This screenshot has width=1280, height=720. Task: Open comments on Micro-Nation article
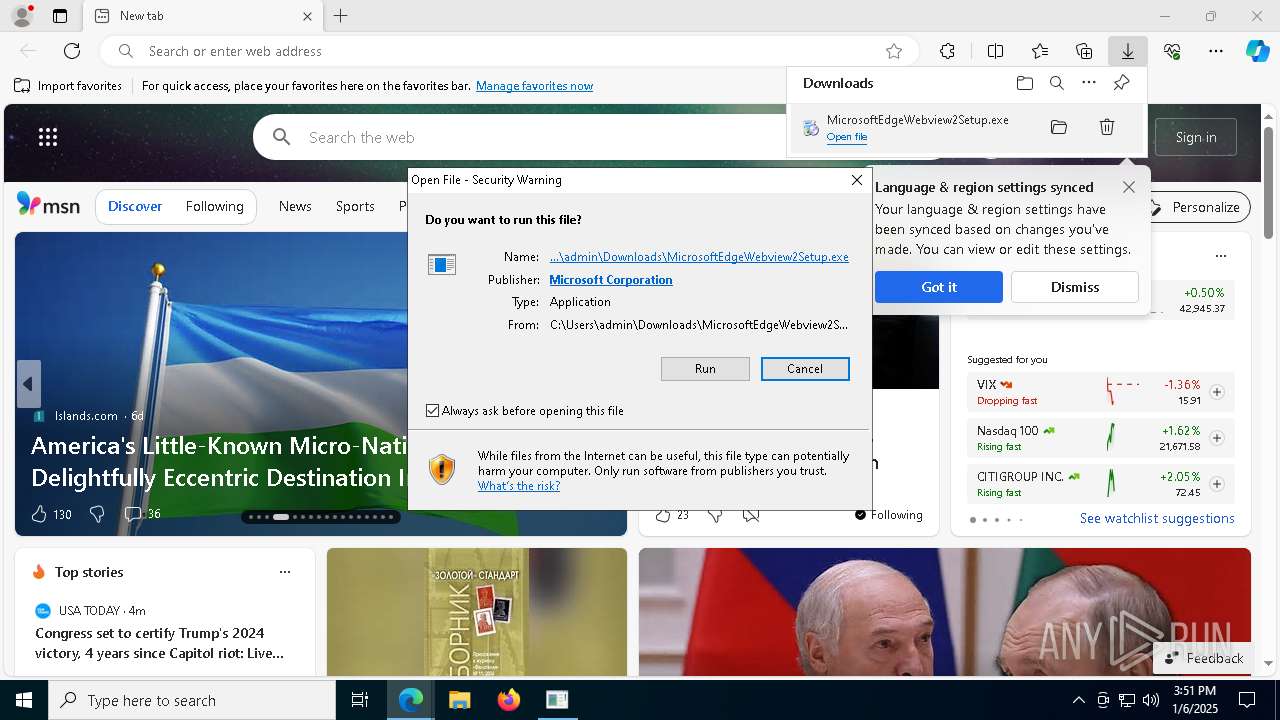tap(141, 514)
